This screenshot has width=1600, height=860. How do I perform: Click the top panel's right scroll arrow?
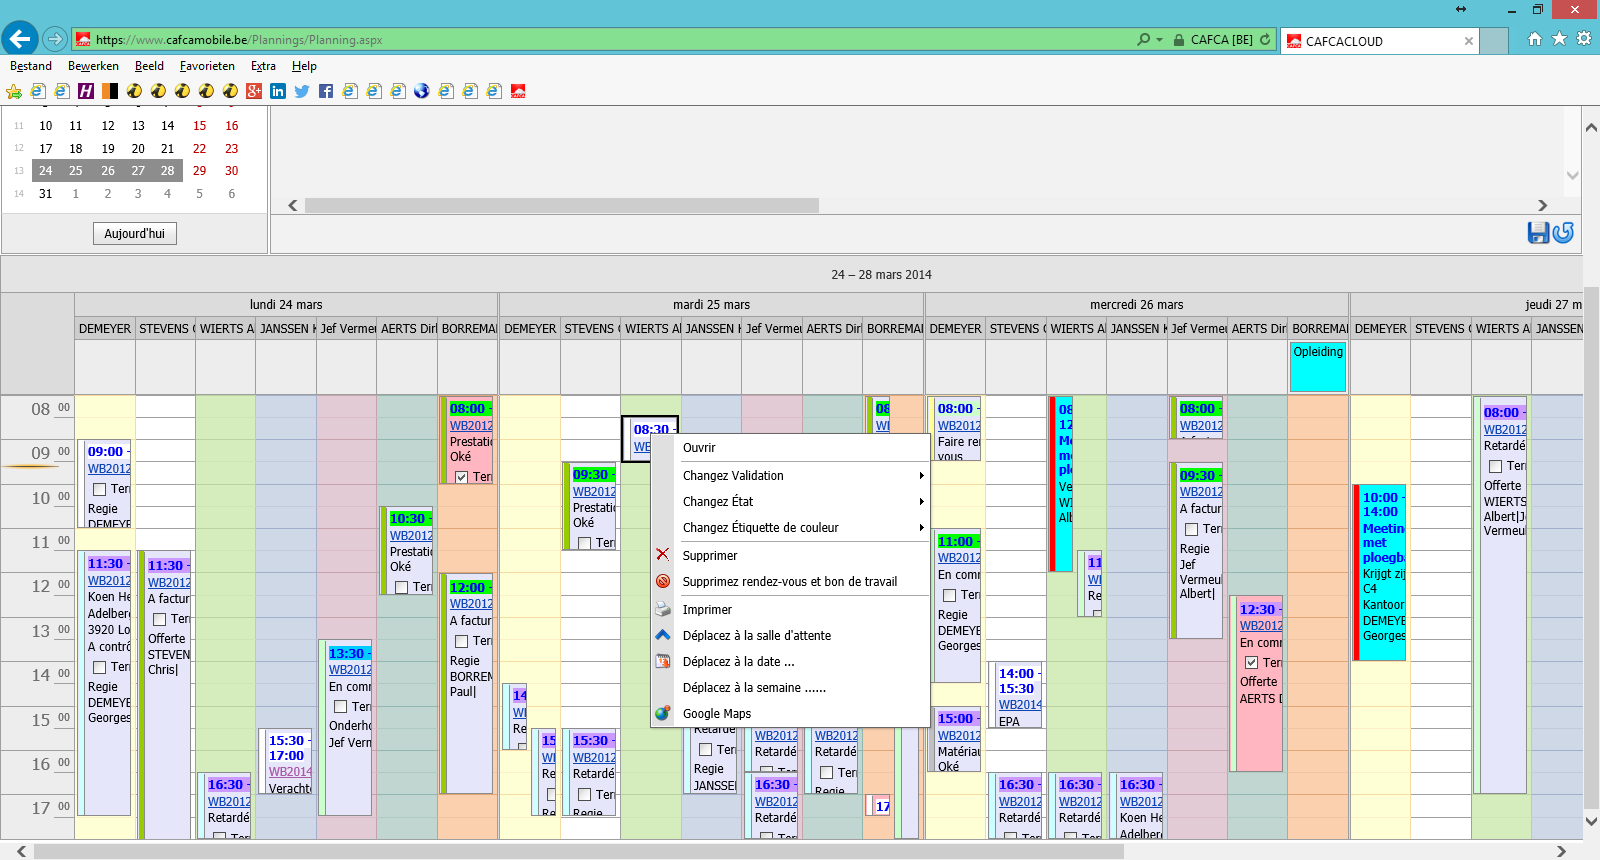1543,205
